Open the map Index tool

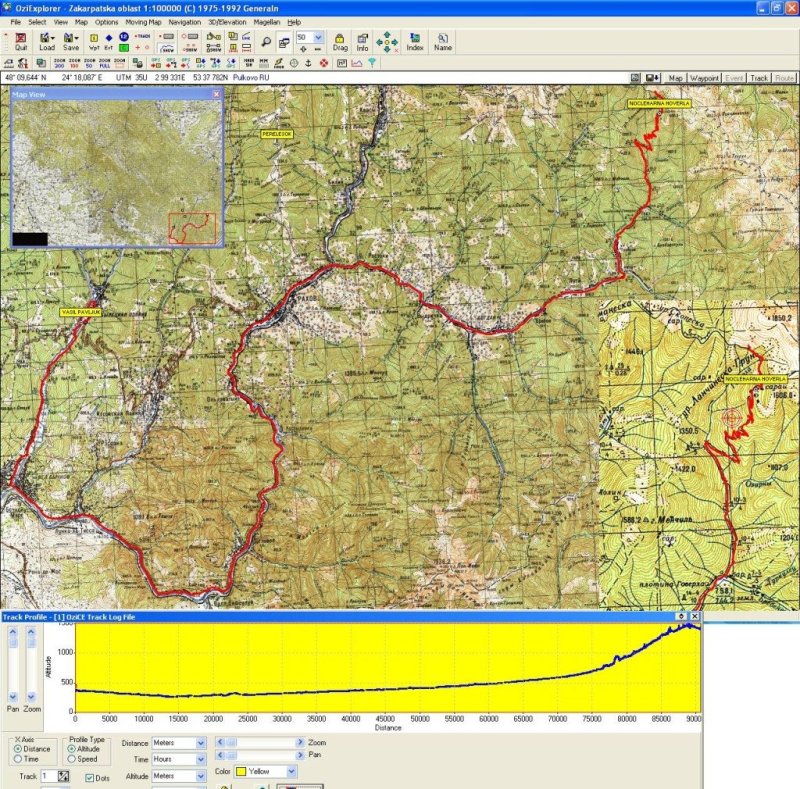(x=415, y=40)
